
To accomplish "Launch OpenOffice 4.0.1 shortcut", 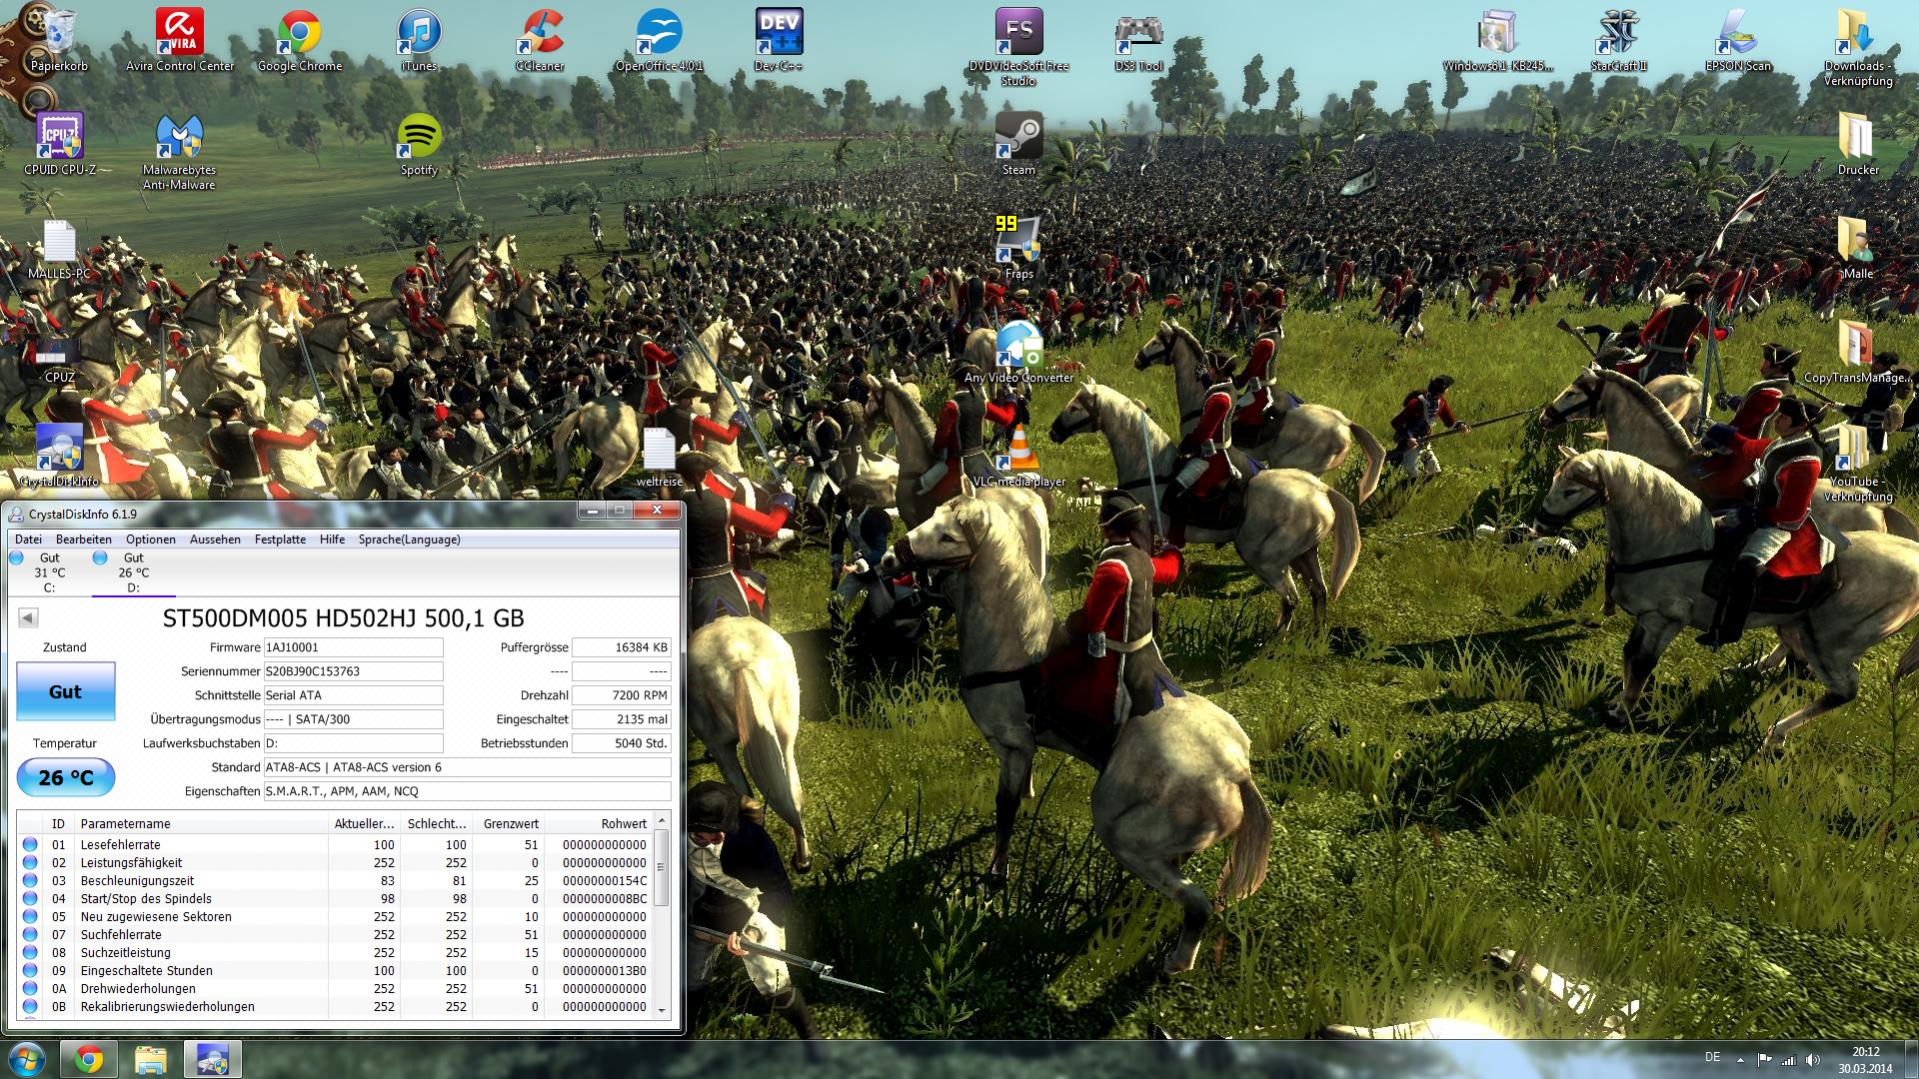I will coord(659,40).
